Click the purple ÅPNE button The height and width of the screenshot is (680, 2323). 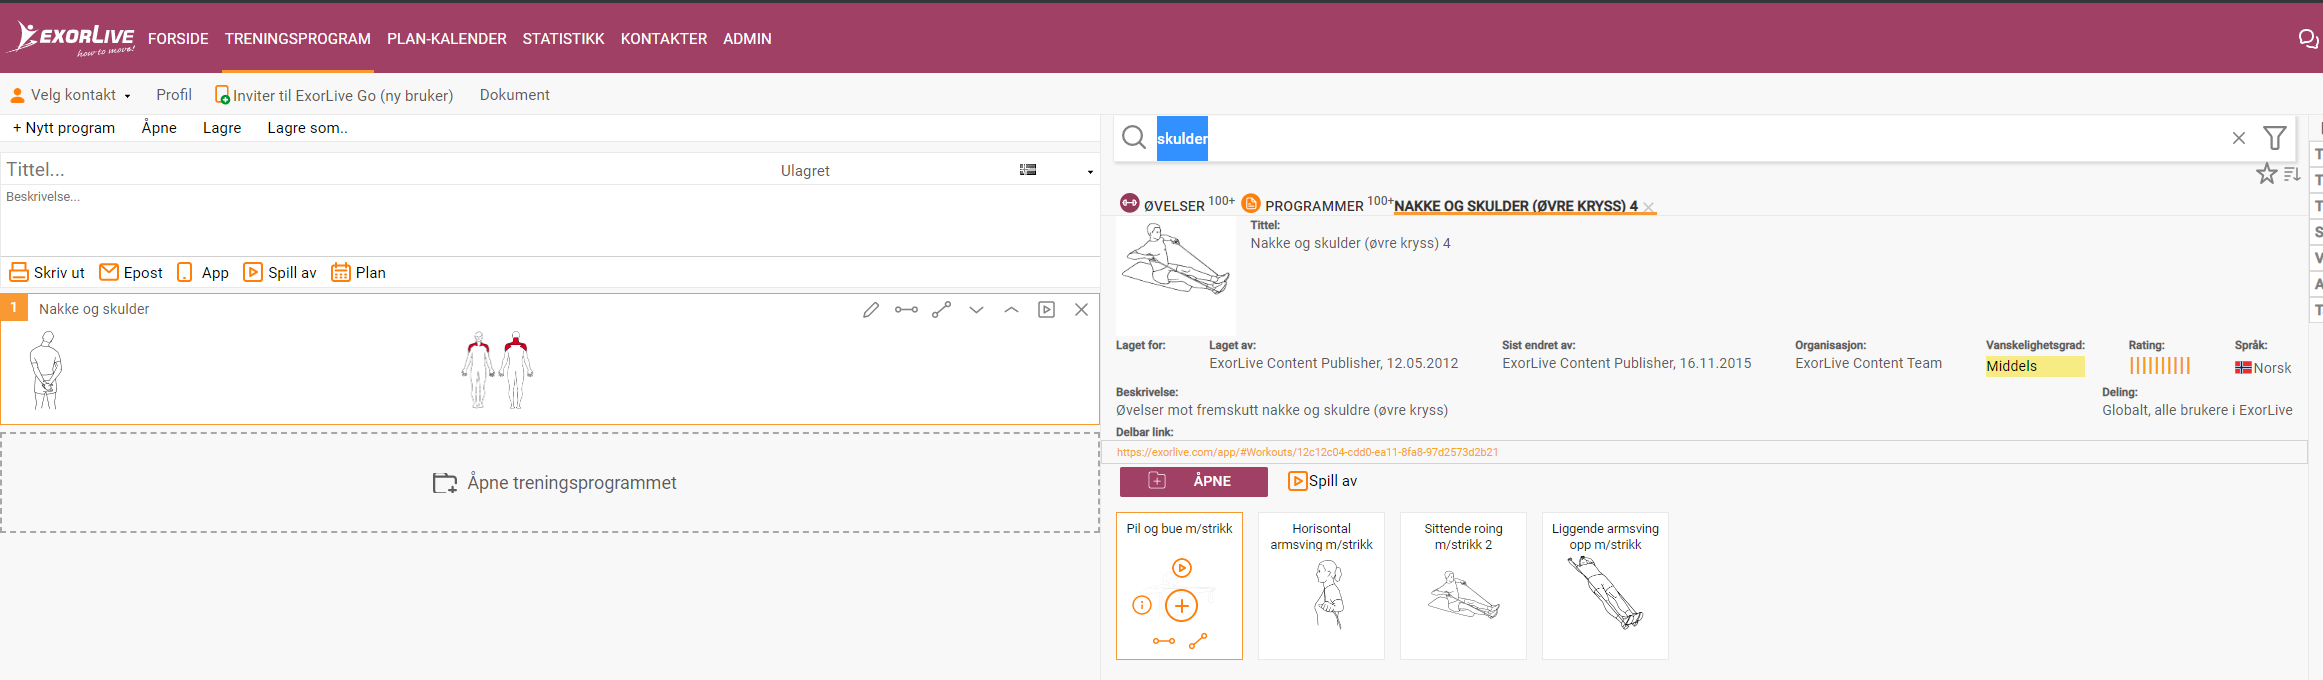point(1194,481)
